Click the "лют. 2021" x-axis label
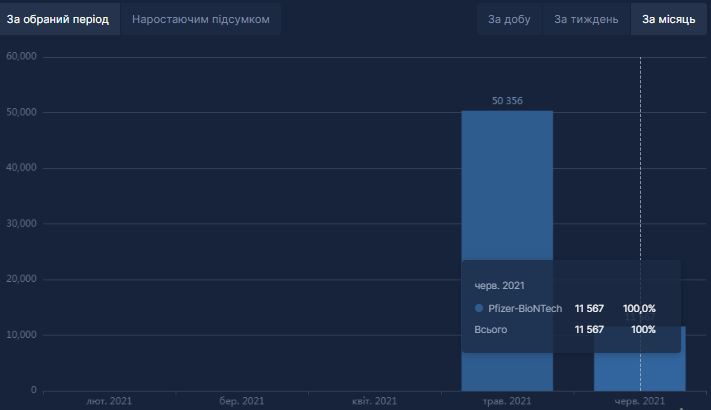 pos(109,401)
